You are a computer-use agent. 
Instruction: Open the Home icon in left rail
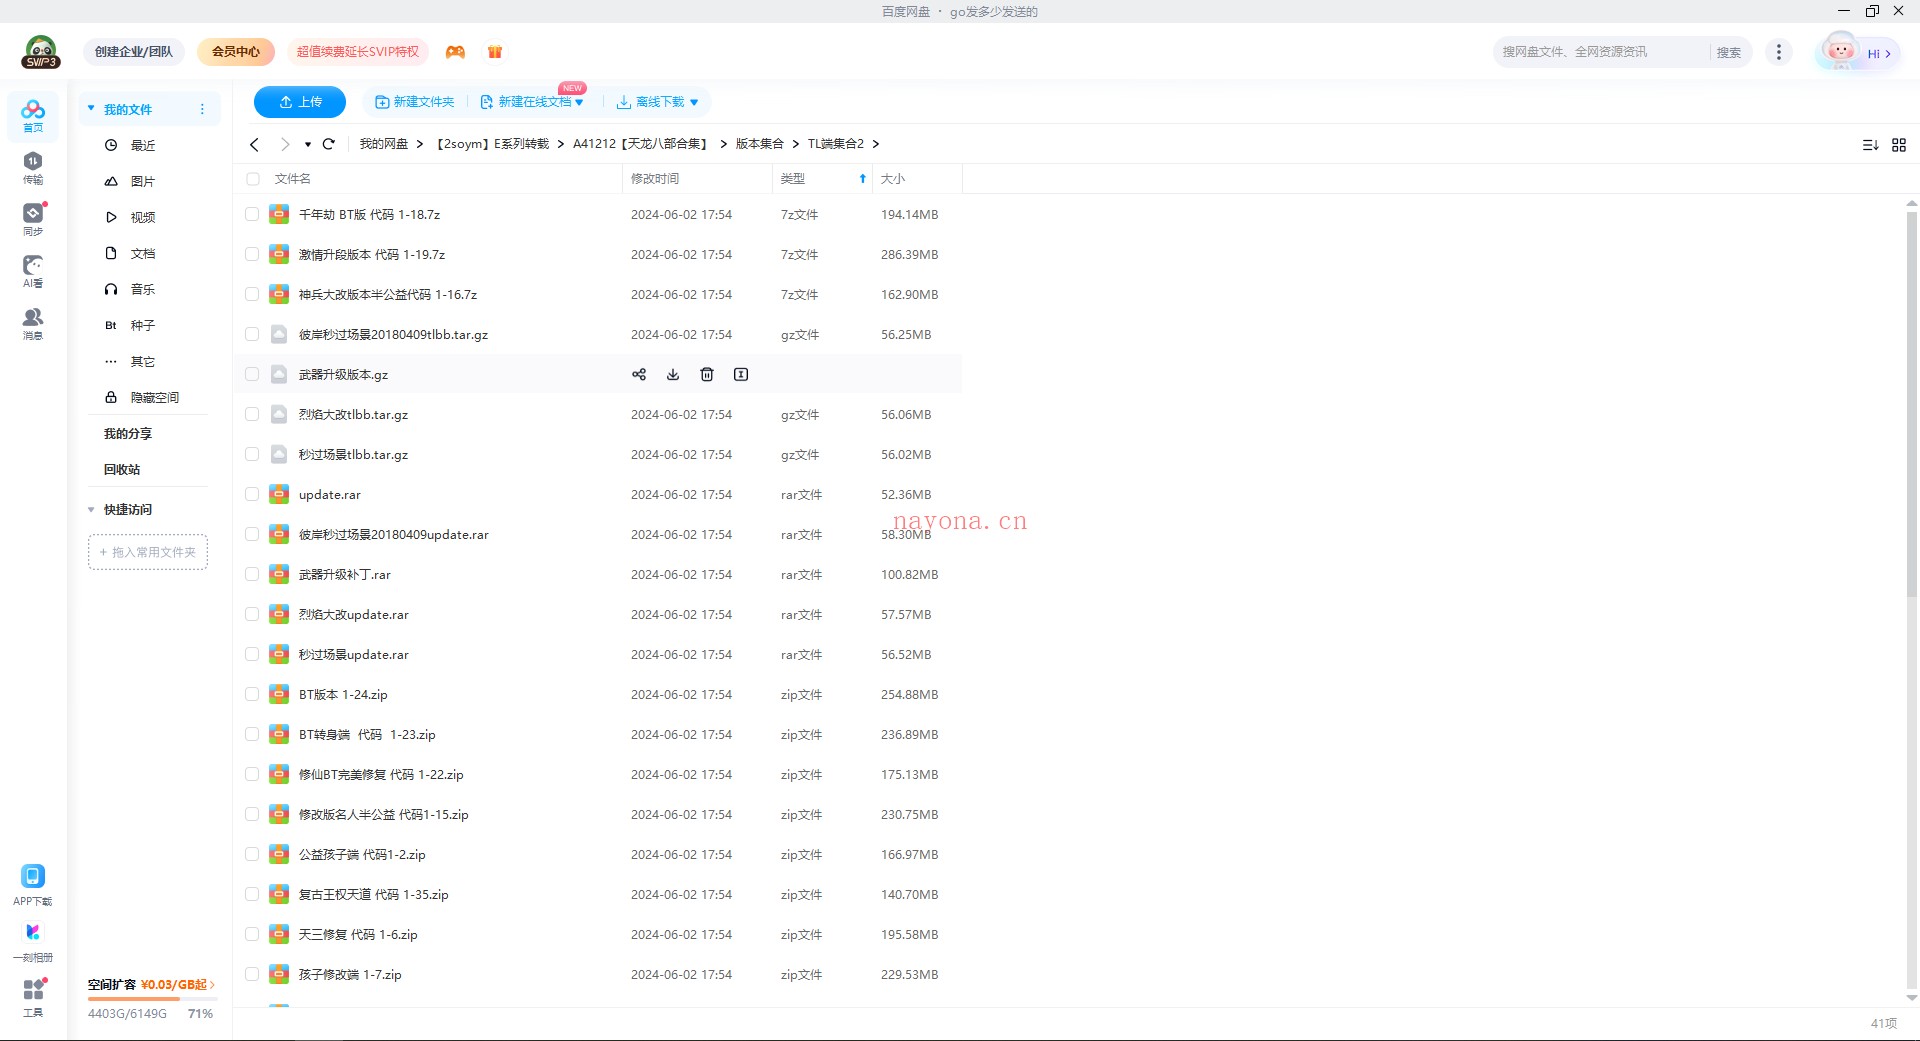coord(33,115)
